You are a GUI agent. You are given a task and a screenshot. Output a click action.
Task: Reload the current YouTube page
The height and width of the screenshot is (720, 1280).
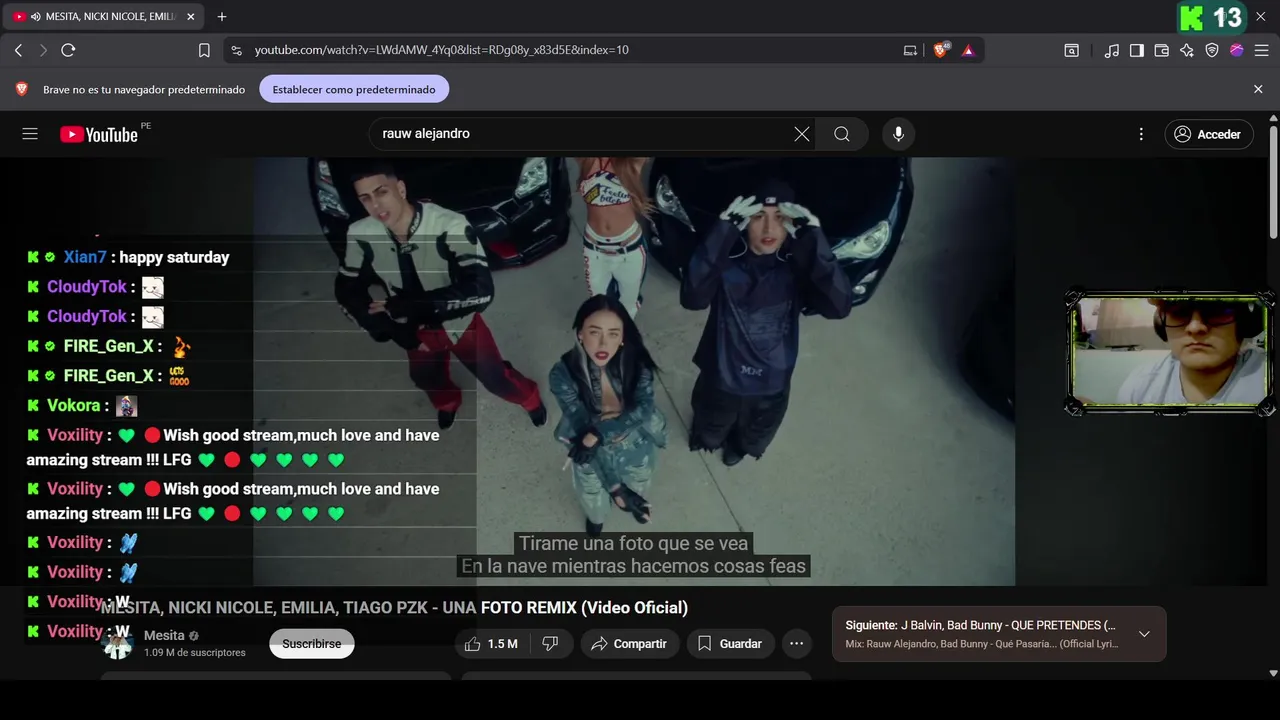[x=68, y=50]
